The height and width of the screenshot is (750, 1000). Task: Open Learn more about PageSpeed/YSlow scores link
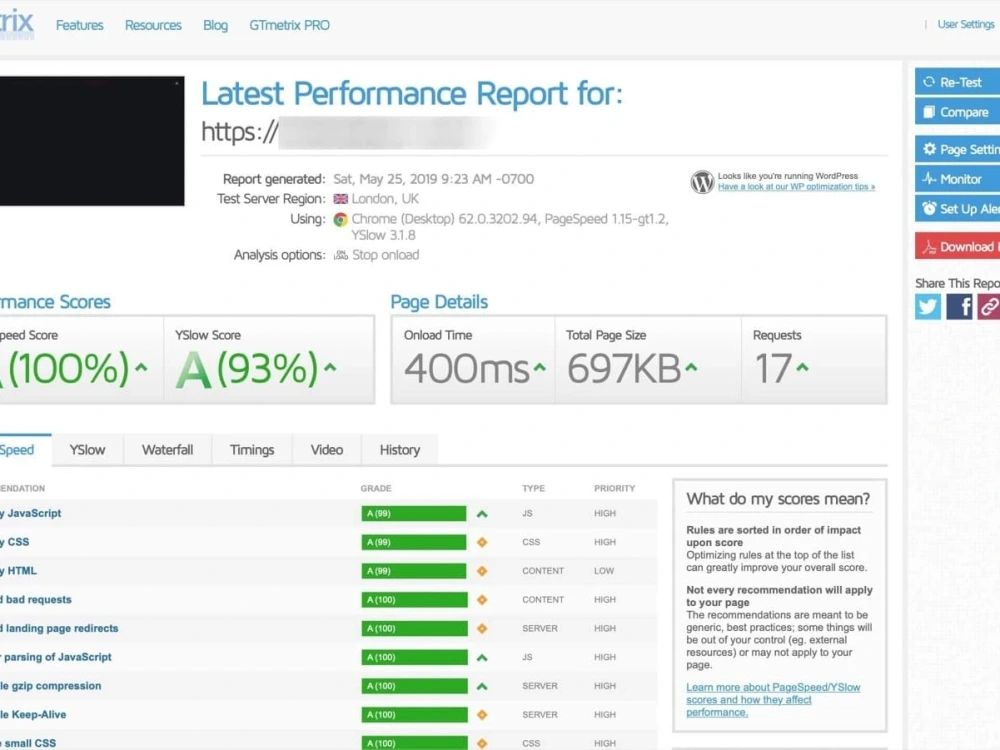coord(773,700)
